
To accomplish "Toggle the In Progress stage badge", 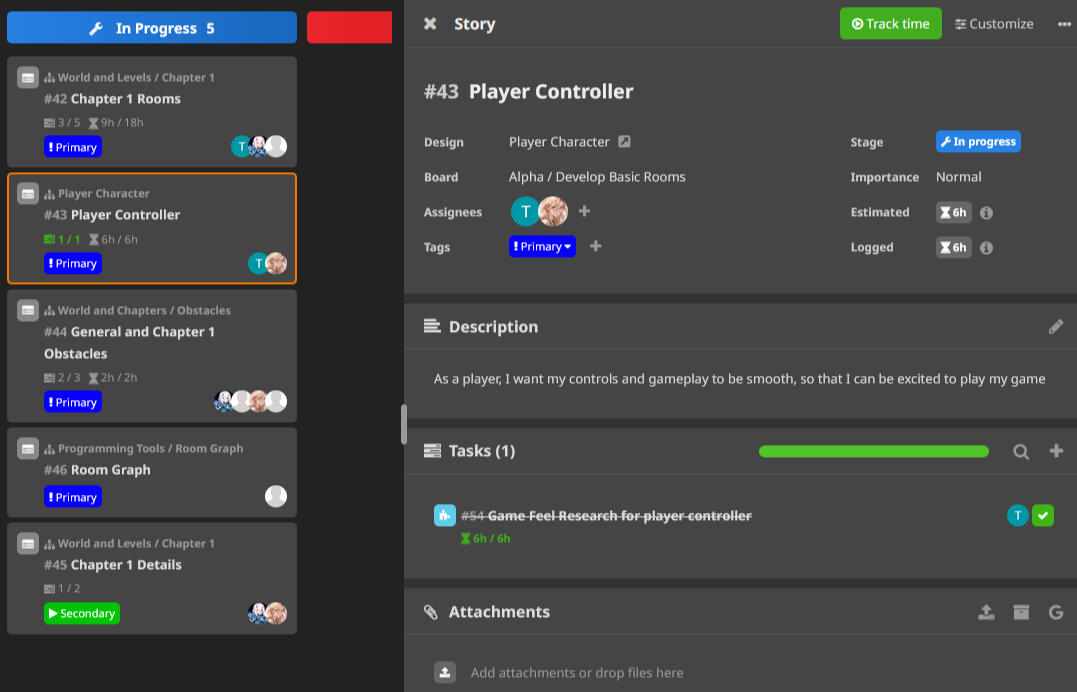I will 978,141.
